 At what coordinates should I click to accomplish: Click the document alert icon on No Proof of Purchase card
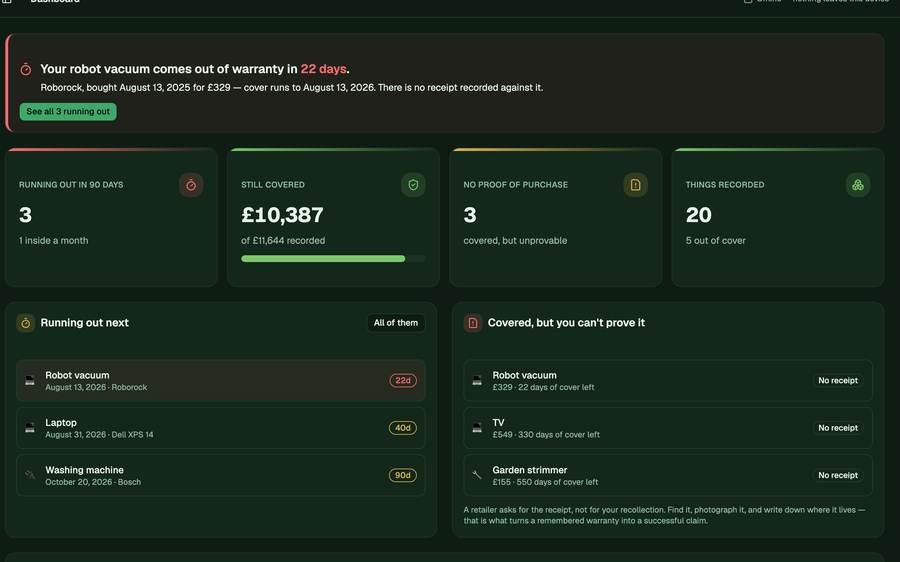(635, 185)
